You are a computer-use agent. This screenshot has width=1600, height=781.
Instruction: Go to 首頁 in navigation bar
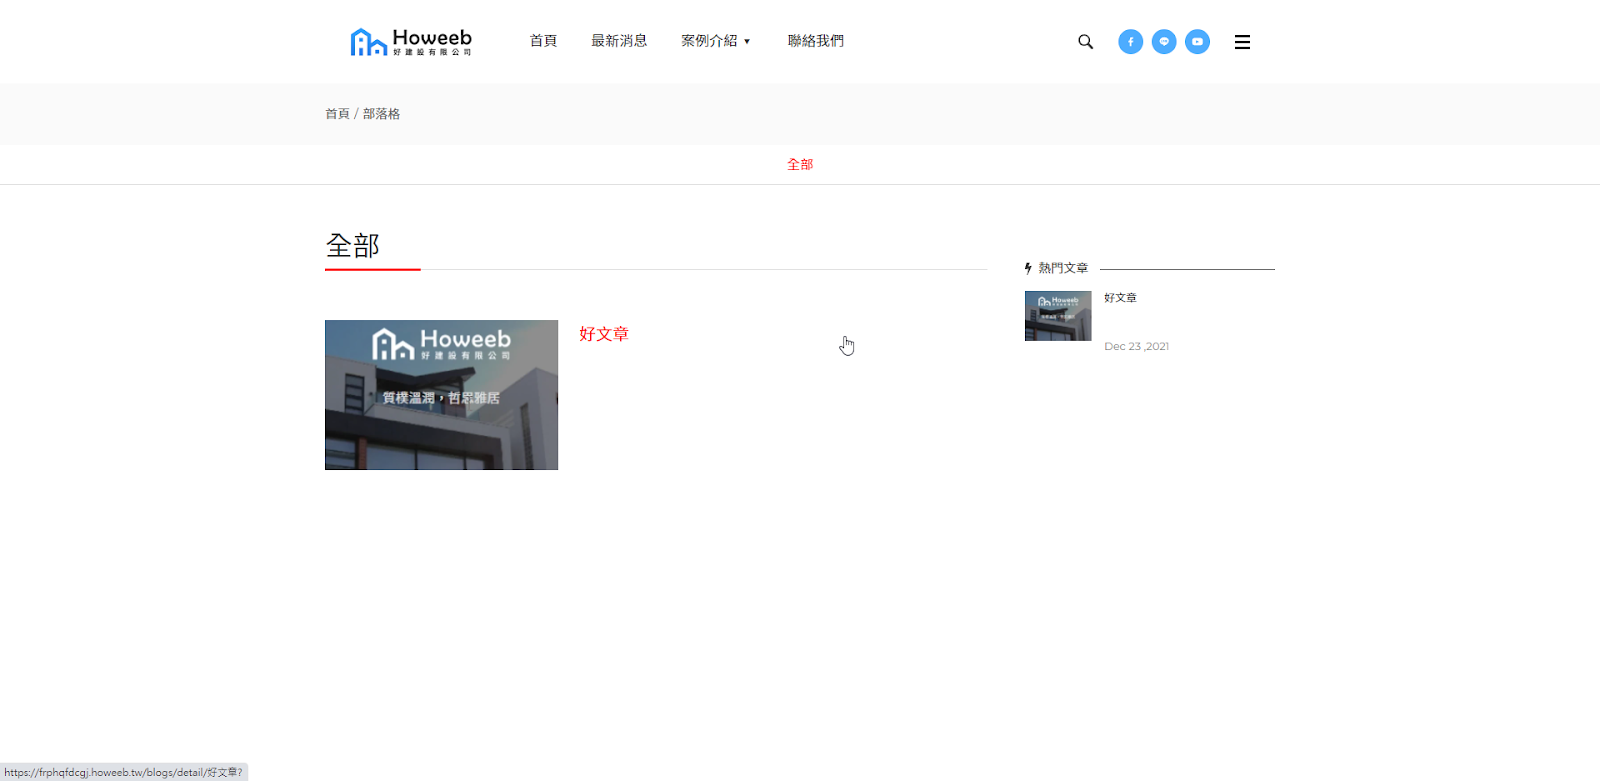543,41
